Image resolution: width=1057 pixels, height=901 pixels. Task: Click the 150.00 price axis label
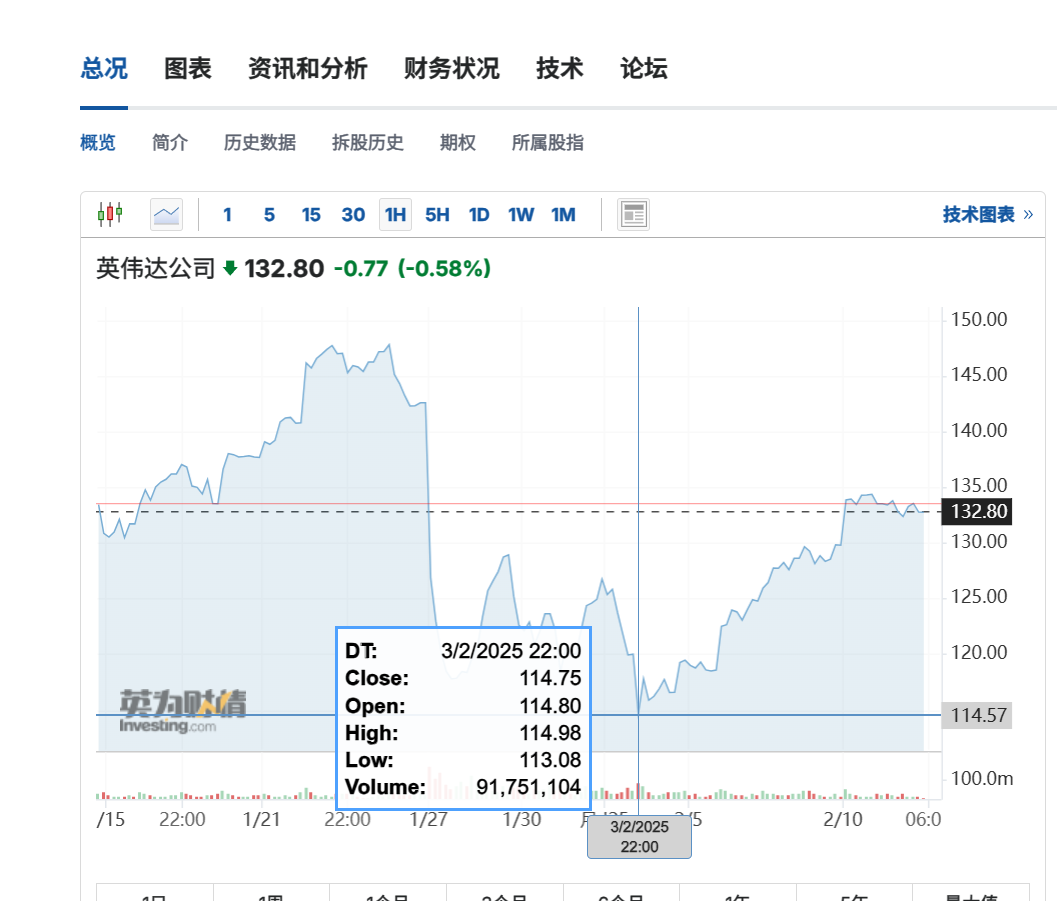click(x=979, y=319)
